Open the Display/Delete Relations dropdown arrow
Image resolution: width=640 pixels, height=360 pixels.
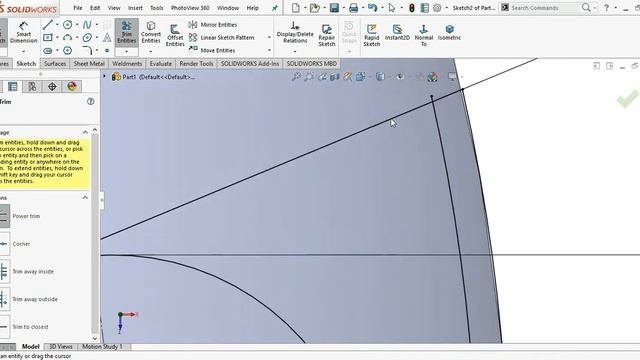point(295,51)
